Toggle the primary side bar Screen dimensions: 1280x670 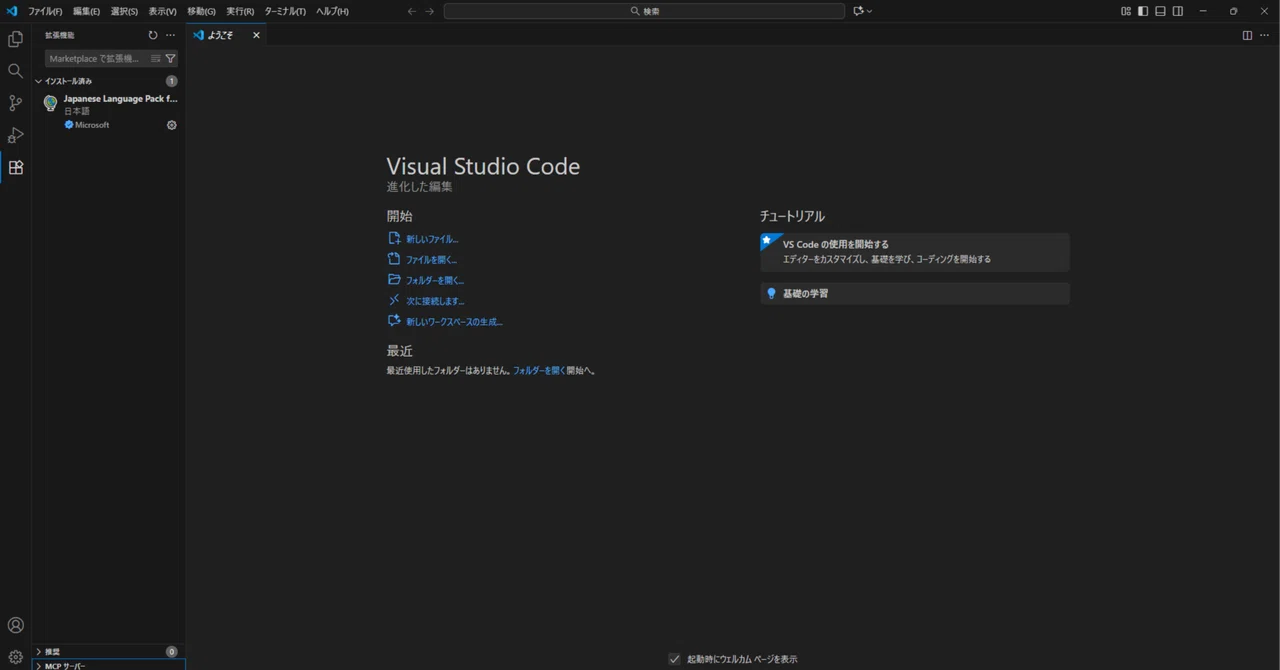1143,11
